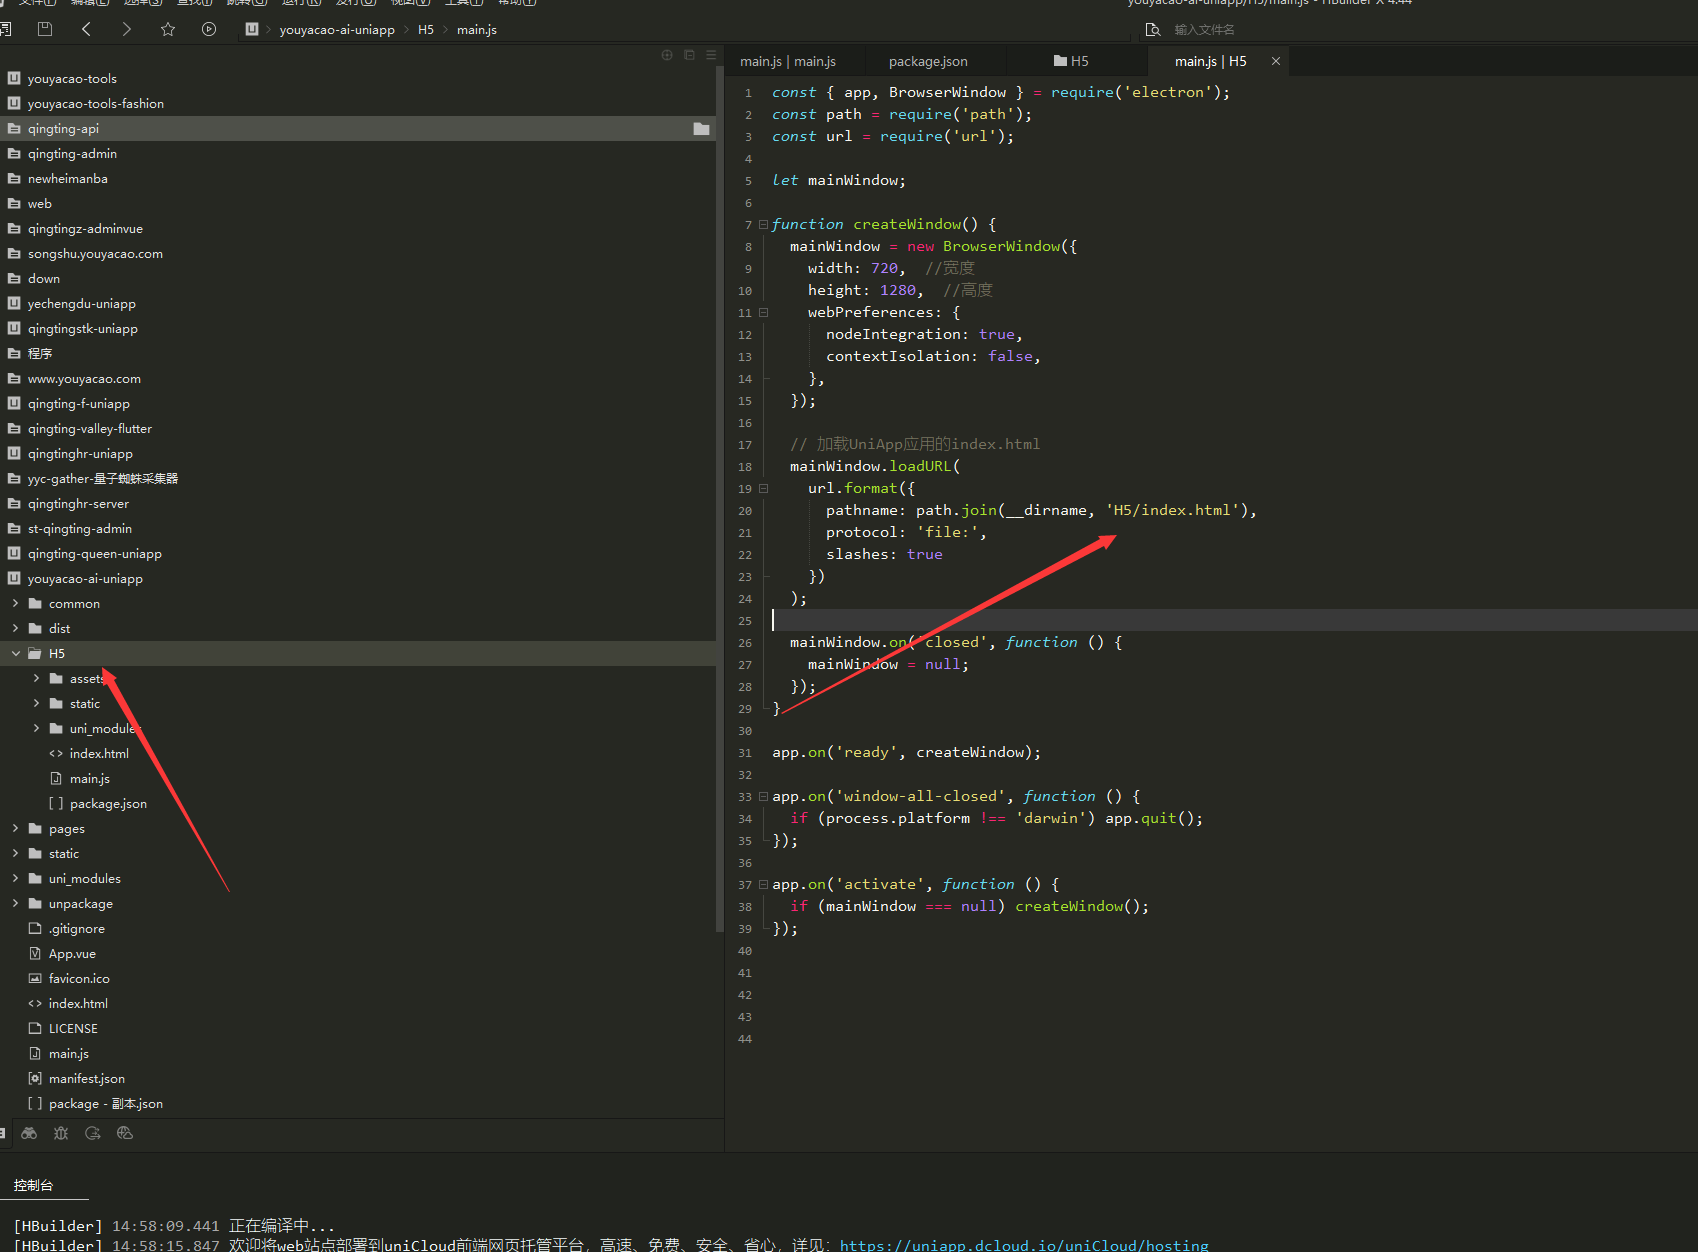Select the qingting-queen-uniapp project
The image size is (1698, 1252).
(95, 553)
